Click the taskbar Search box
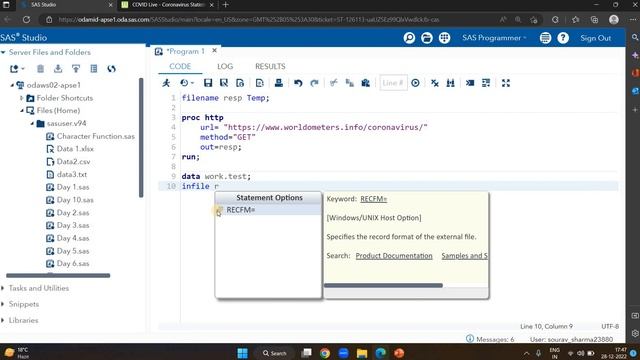Image resolution: width=640 pixels, height=360 pixels. pyautogui.click(x=274, y=353)
